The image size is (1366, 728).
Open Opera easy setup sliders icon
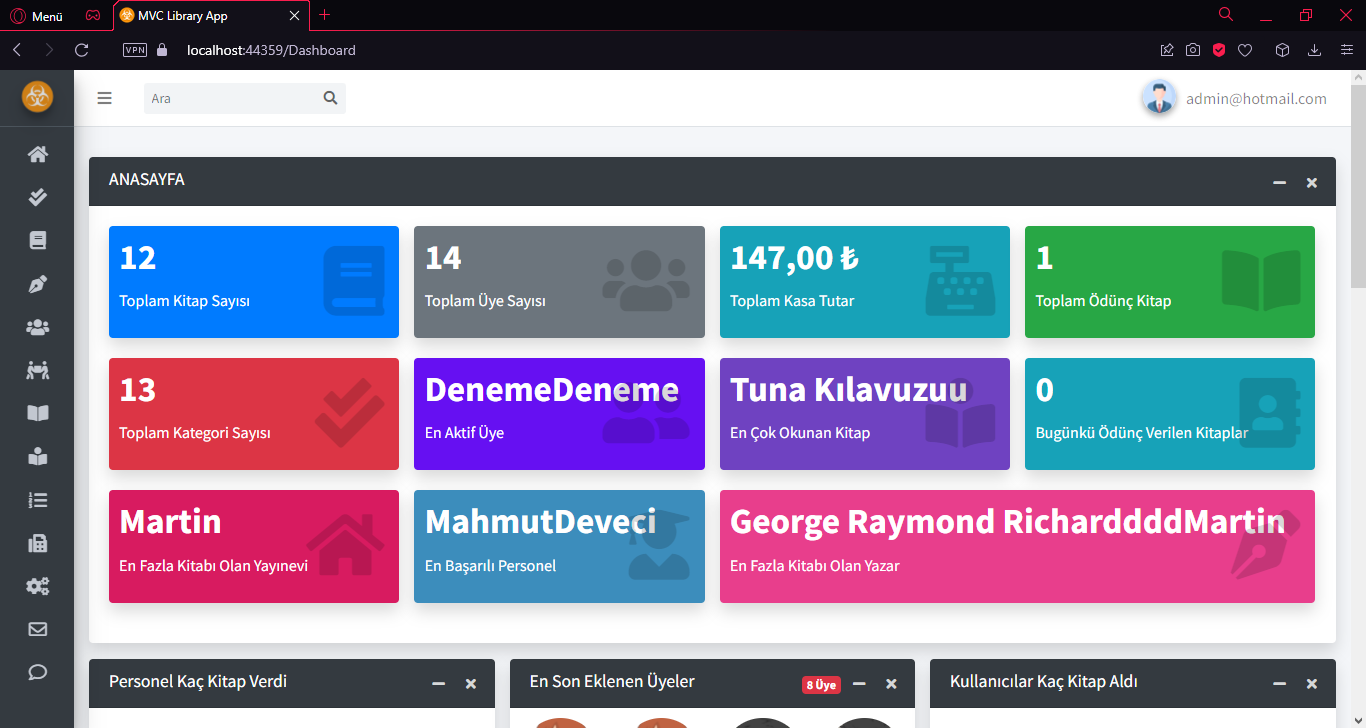tap(1347, 50)
